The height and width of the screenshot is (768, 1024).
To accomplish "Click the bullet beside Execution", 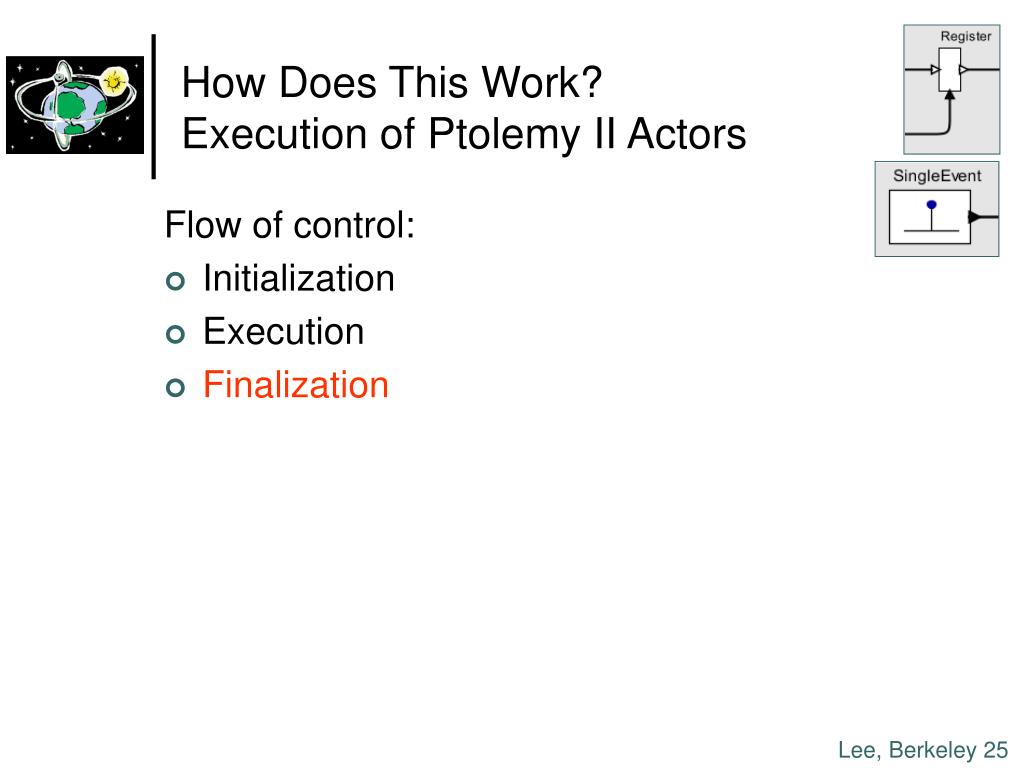I will (x=175, y=334).
